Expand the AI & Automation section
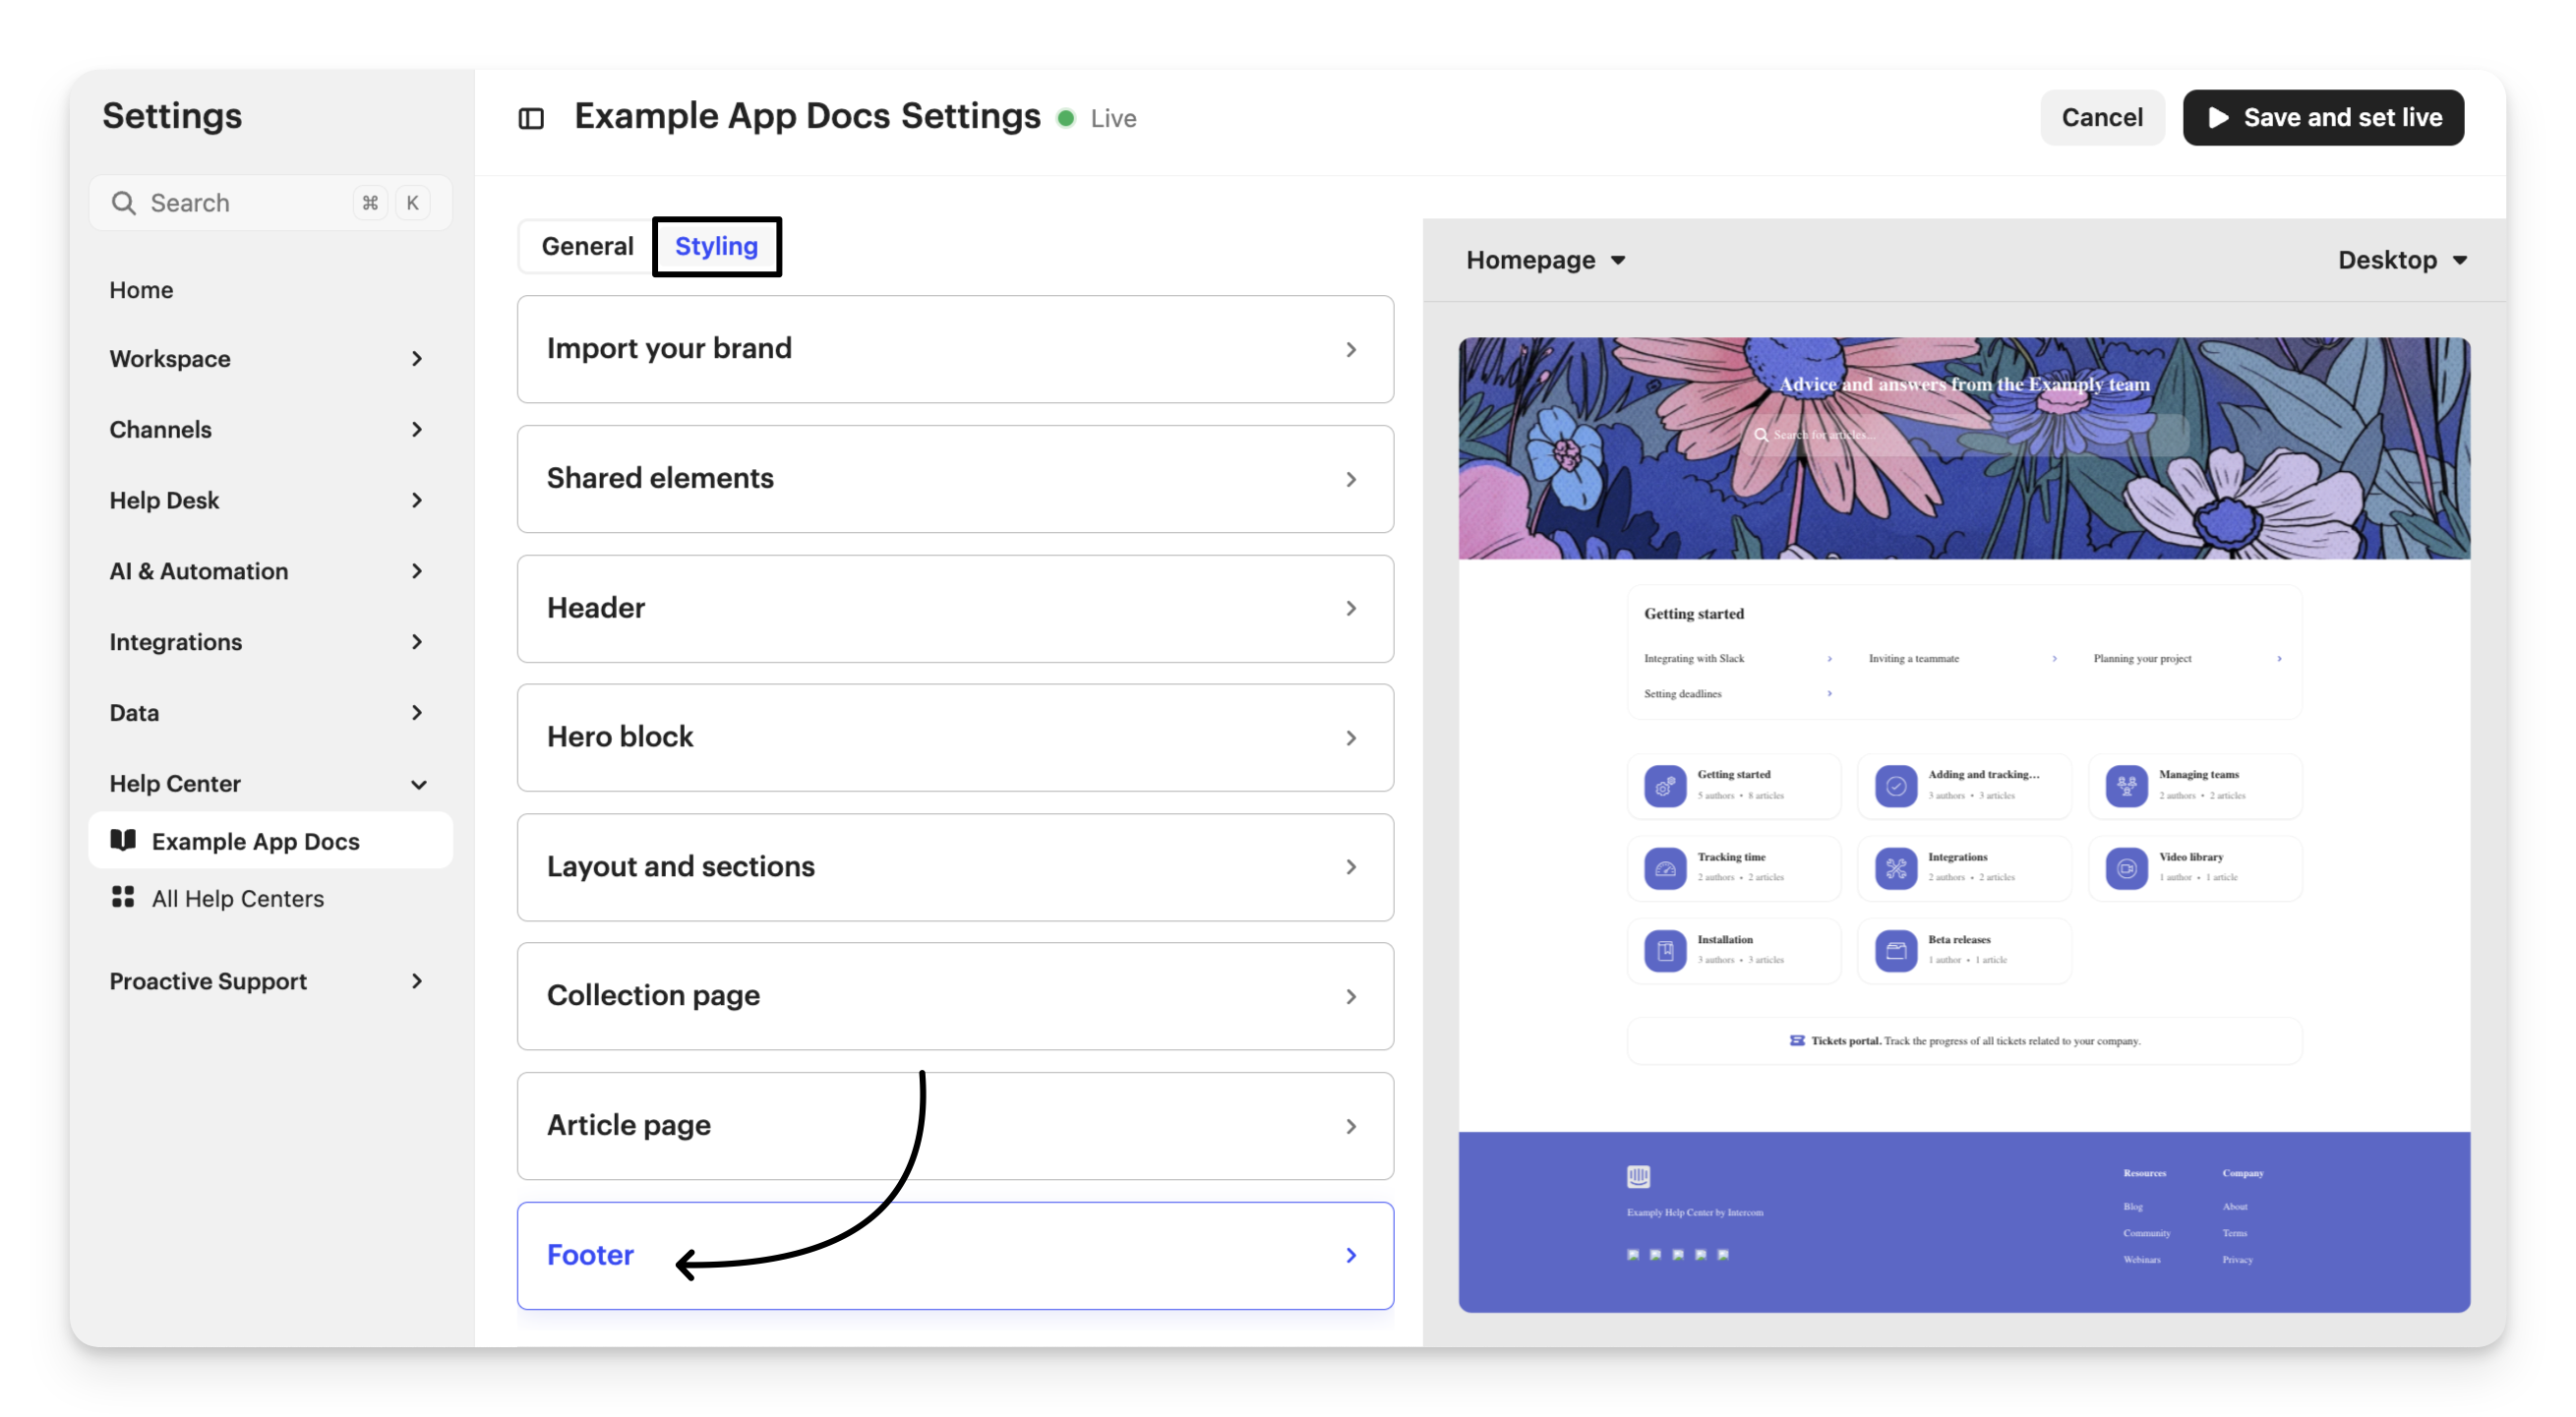Screen dimensions: 2576x1417 coord(417,571)
